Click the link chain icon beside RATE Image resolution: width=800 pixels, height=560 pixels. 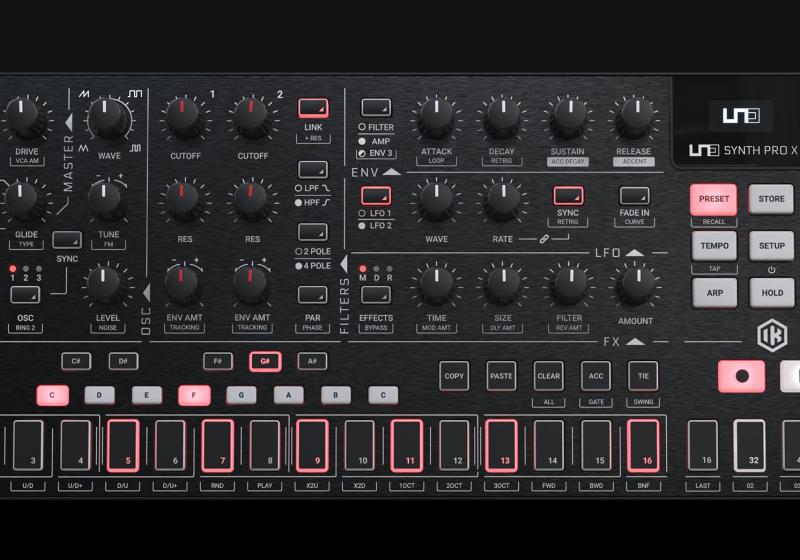coord(544,239)
